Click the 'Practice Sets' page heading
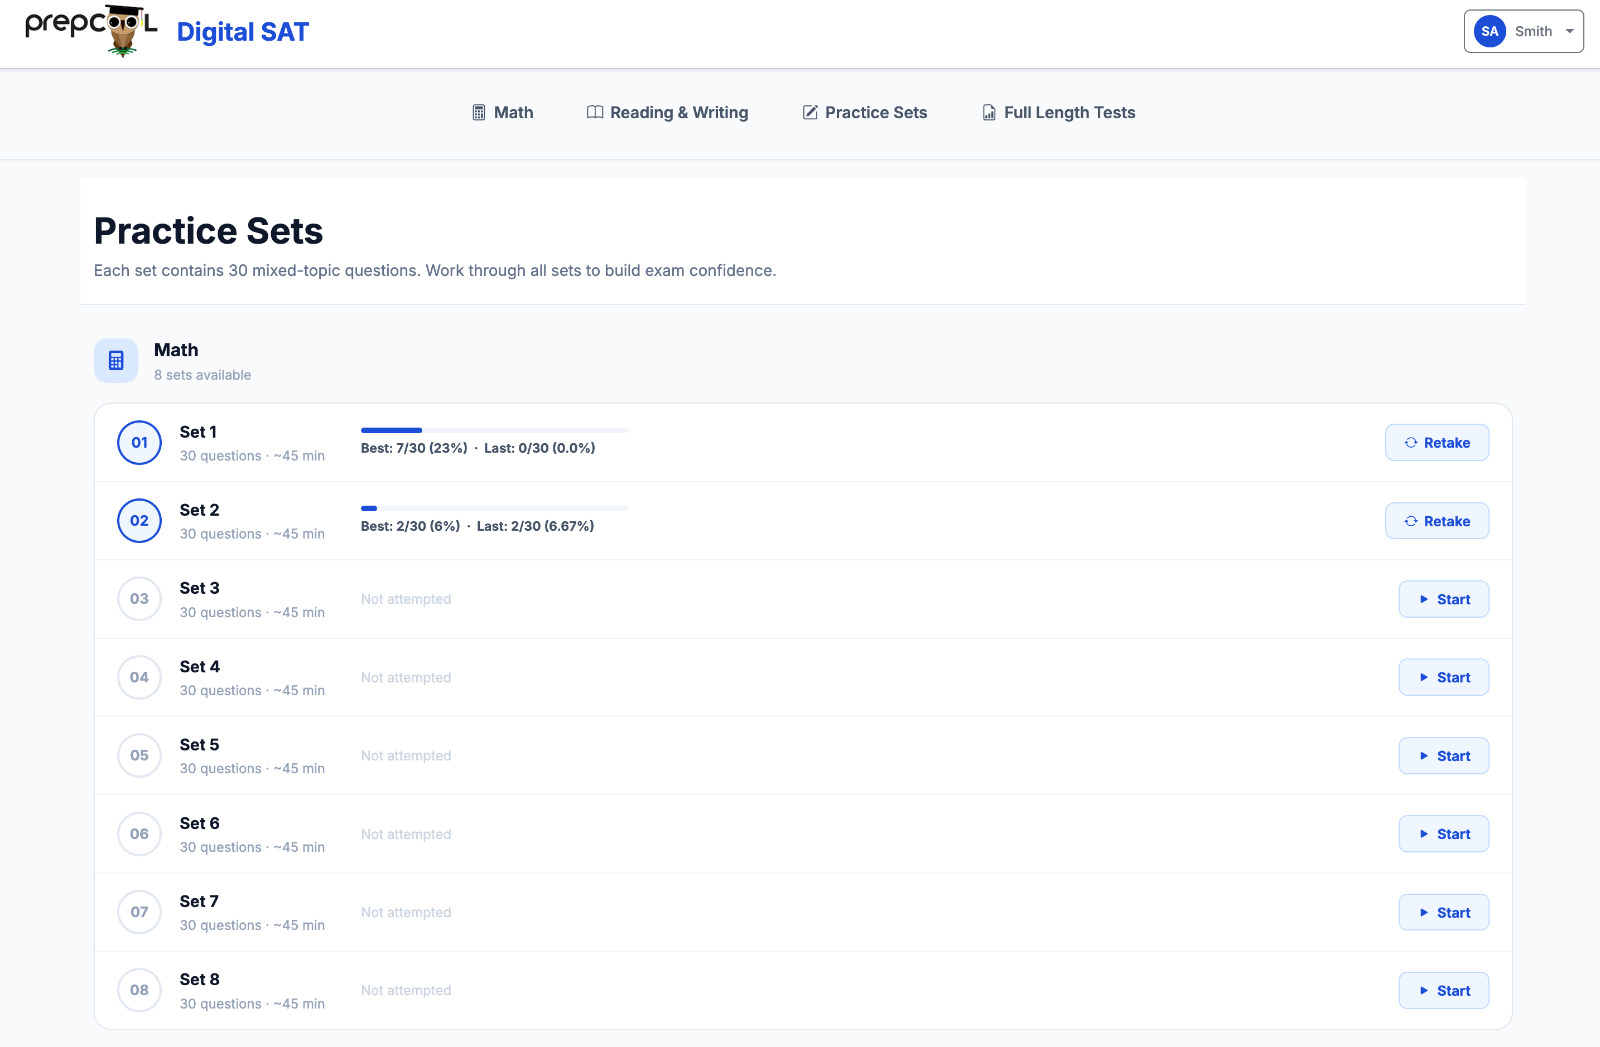Screen dimensions: 1600x1047 208,231
